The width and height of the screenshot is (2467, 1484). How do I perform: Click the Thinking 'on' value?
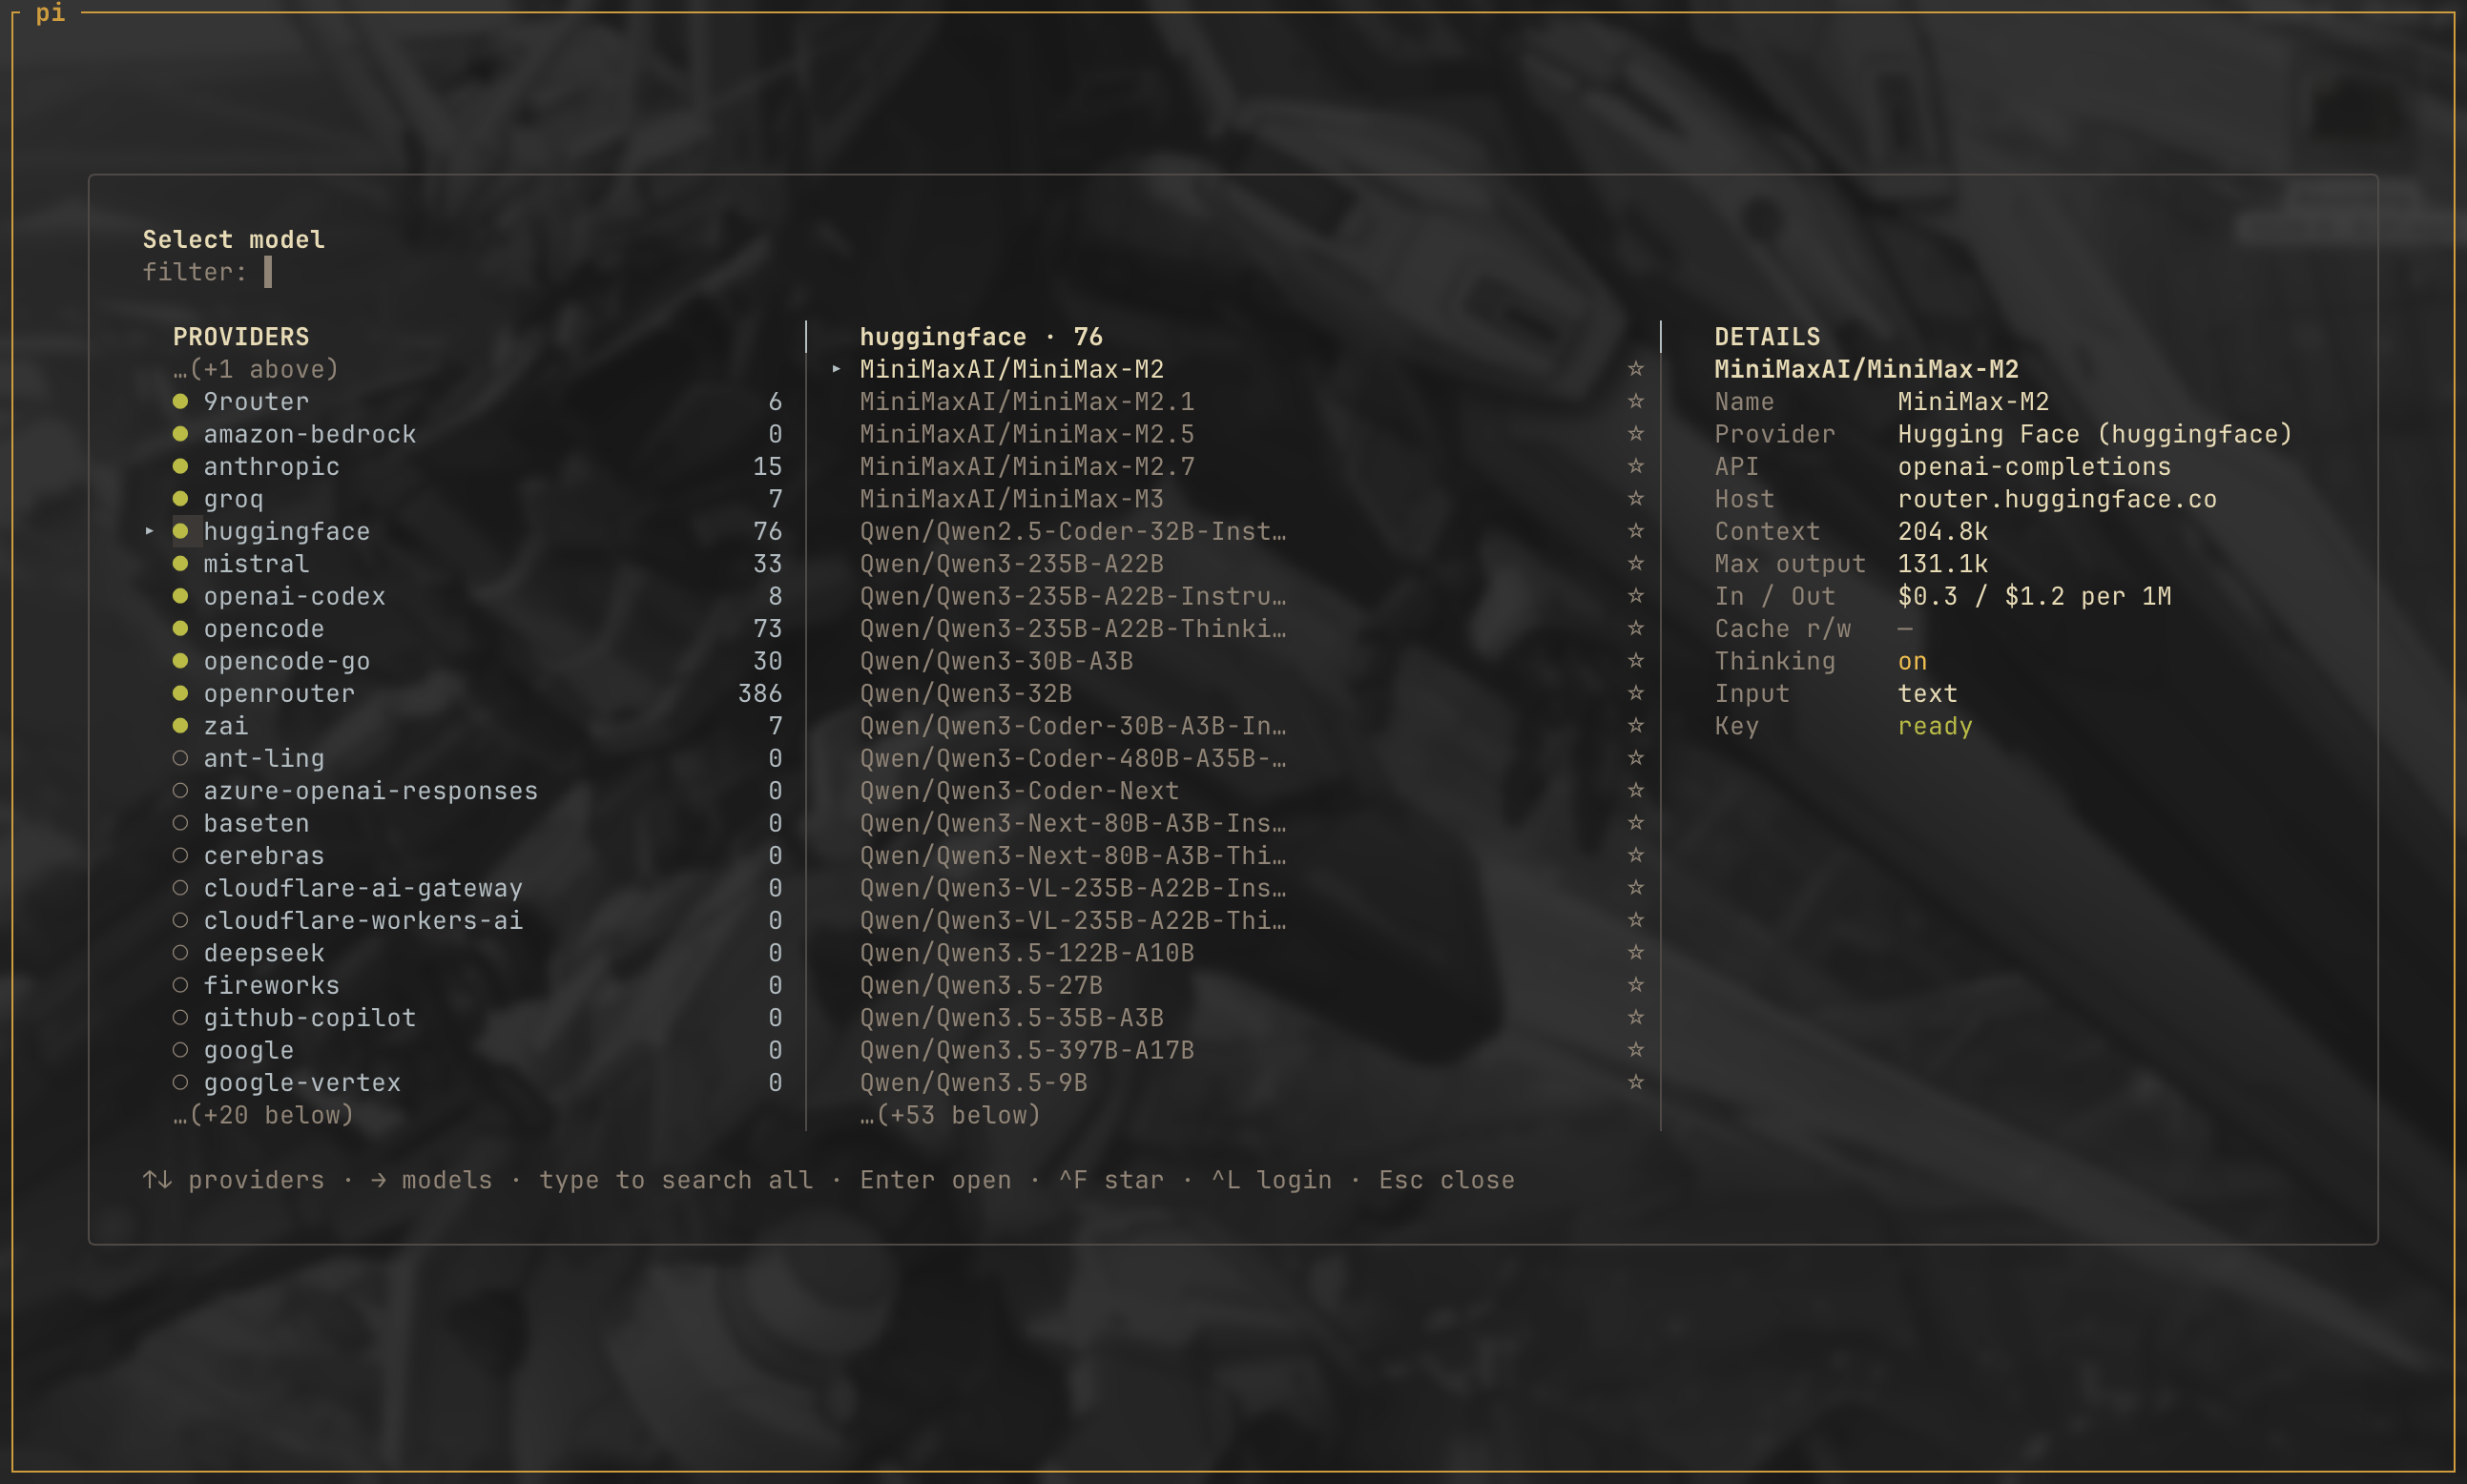(1912, 661)
